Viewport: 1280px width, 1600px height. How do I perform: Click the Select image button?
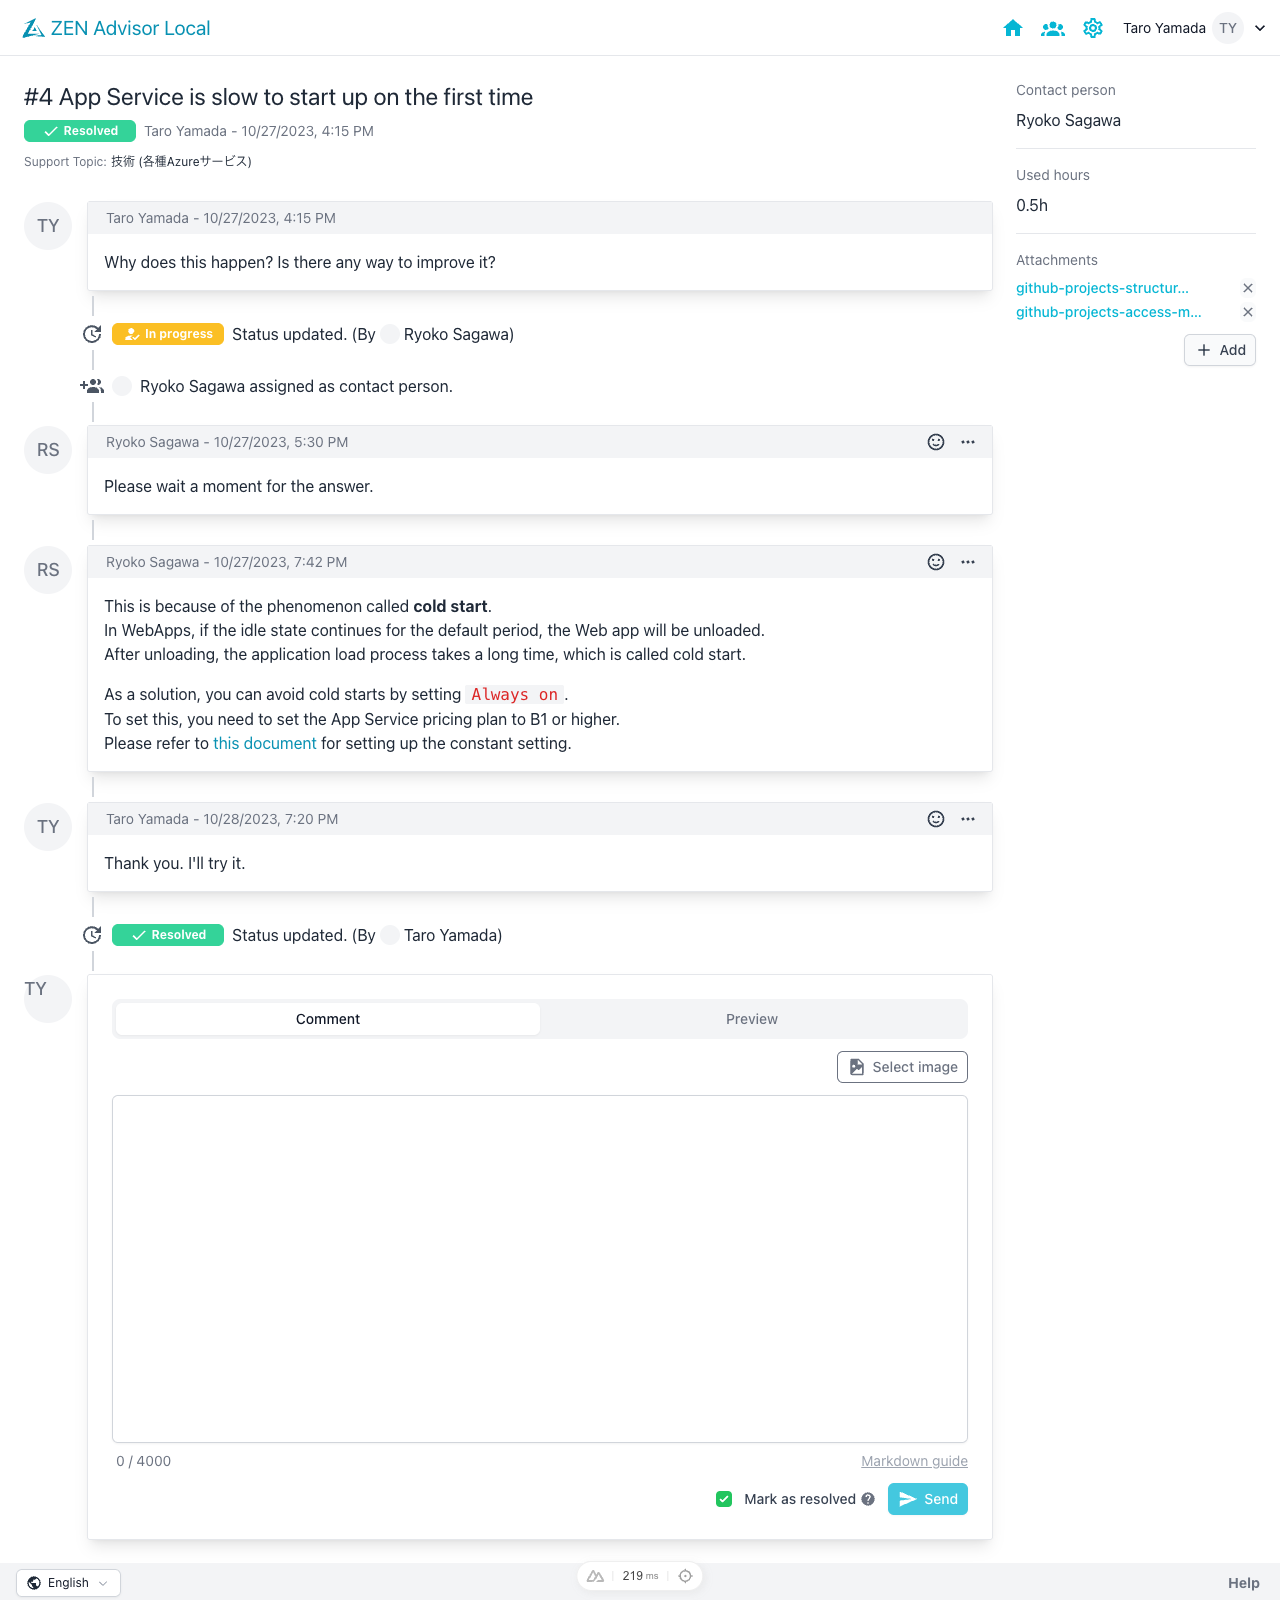(x=902, y=1067)
